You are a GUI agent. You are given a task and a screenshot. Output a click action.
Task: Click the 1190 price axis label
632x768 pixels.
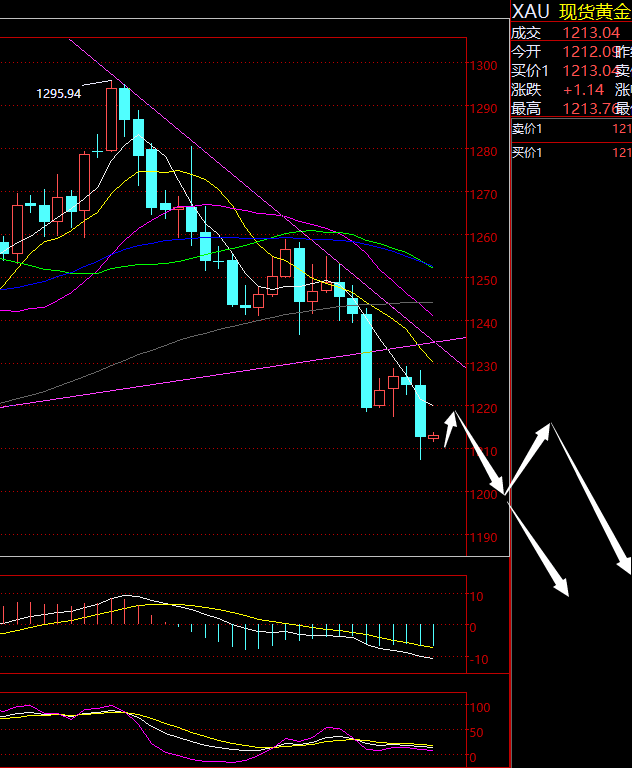tap(487, 539)
